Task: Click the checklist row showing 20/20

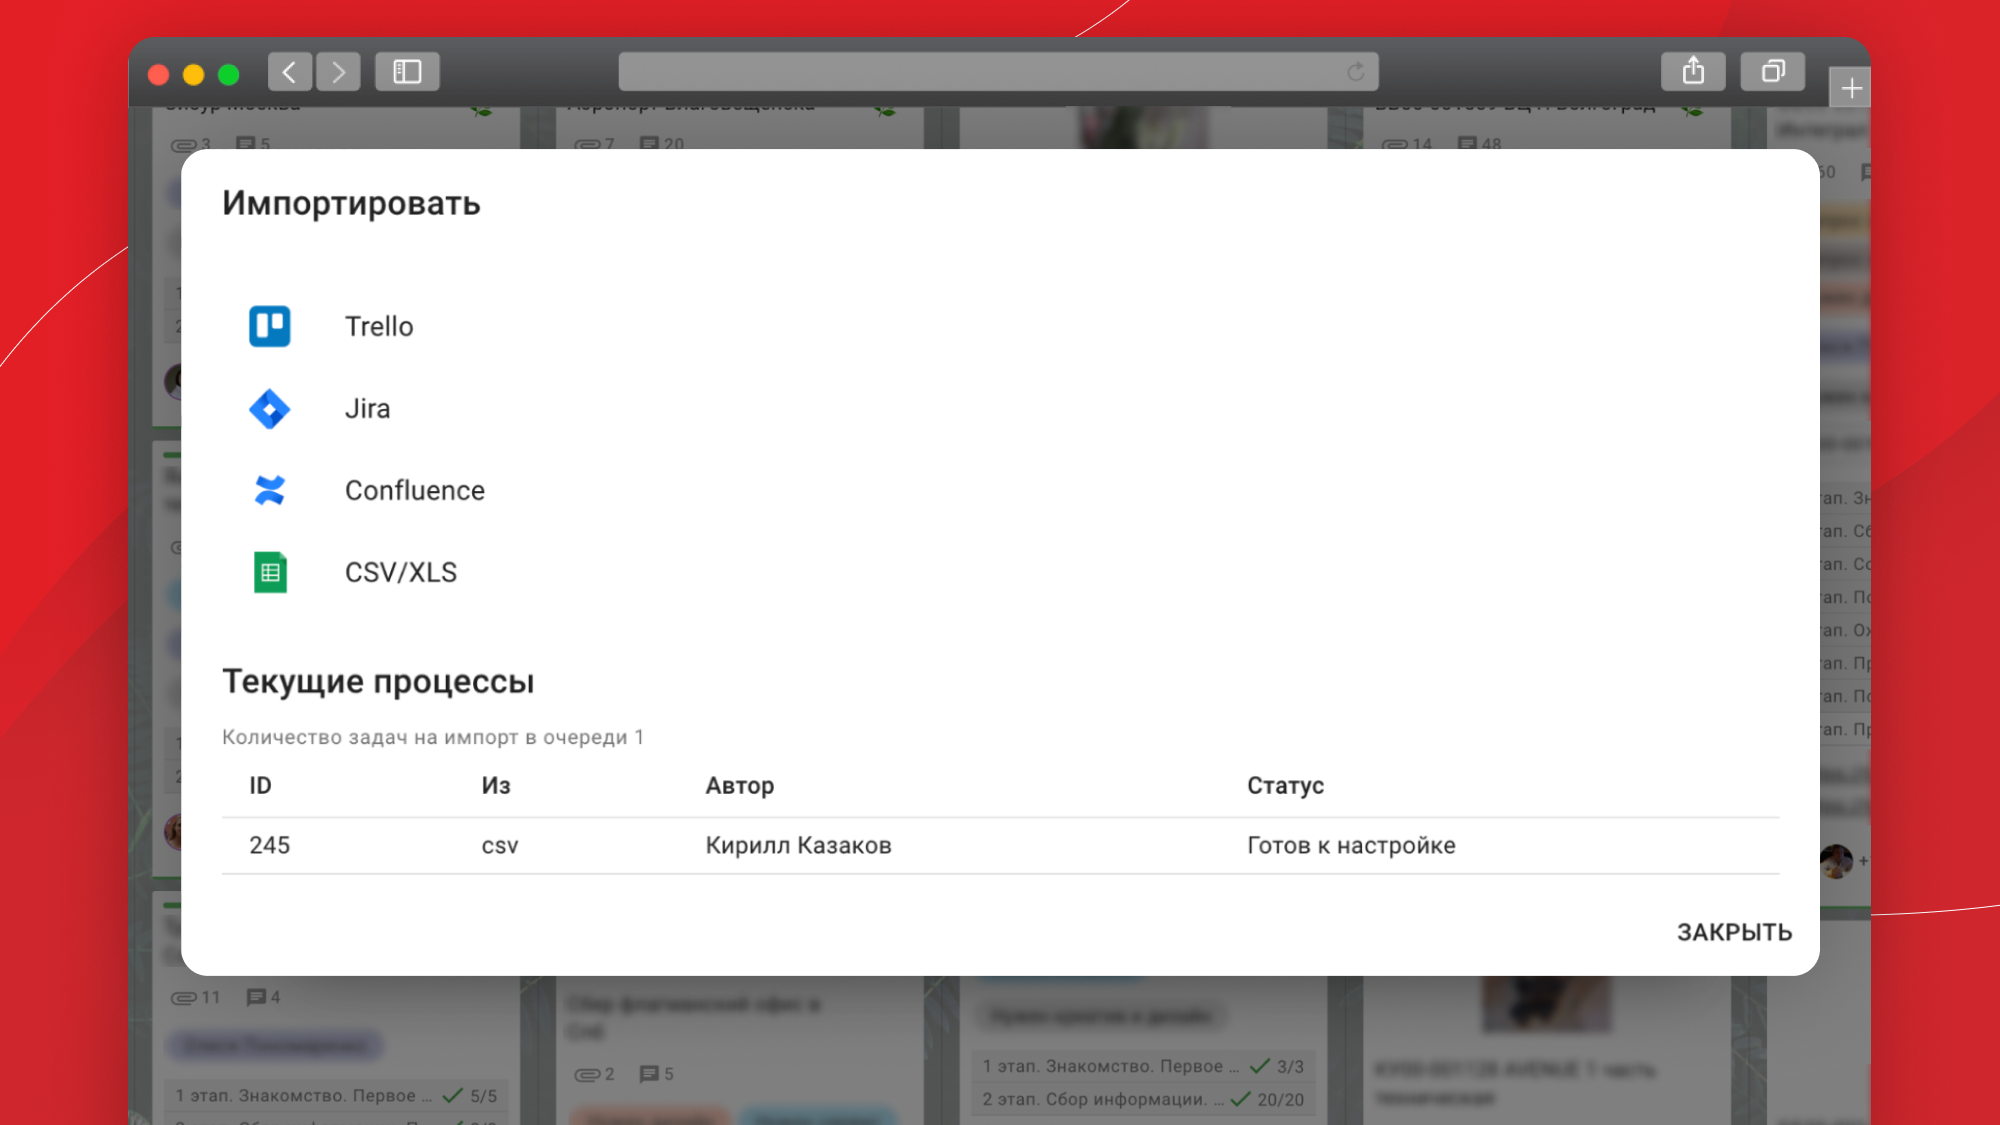Action: coord(1143,1099)
